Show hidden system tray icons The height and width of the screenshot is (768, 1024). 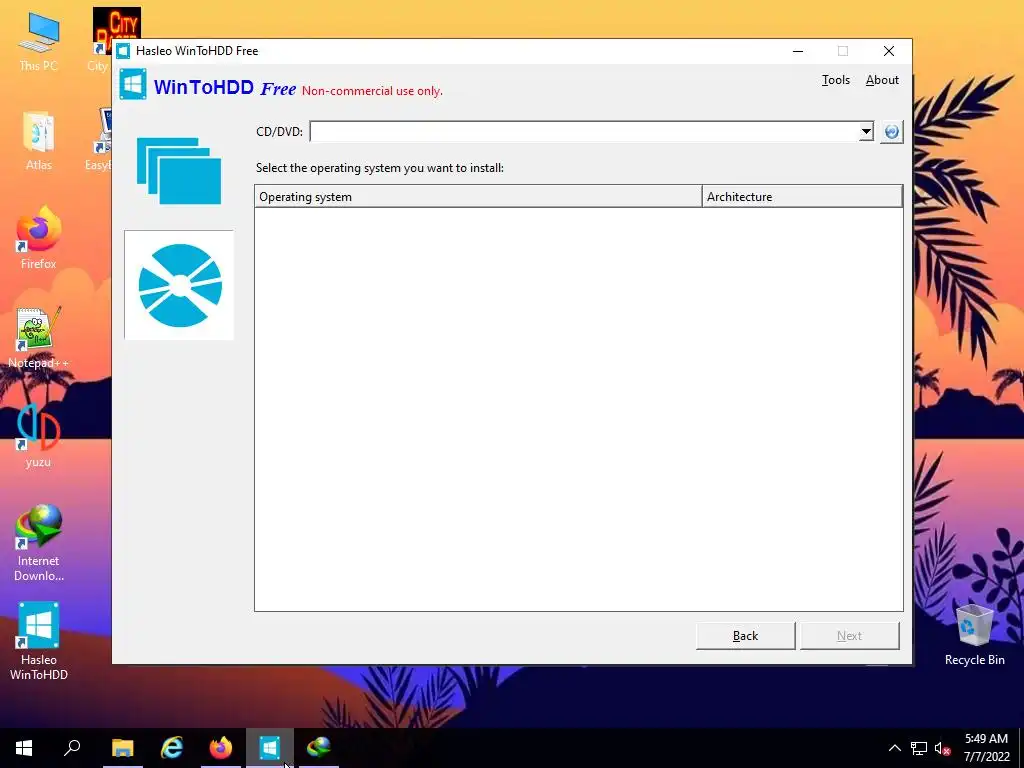[x=895, y=748]
